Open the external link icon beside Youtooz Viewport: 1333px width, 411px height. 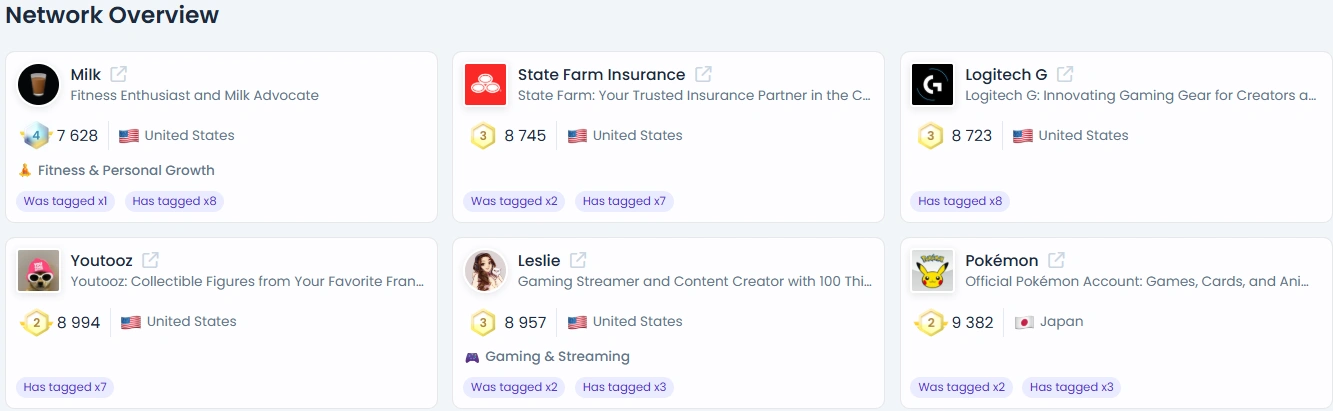(150, 260)
